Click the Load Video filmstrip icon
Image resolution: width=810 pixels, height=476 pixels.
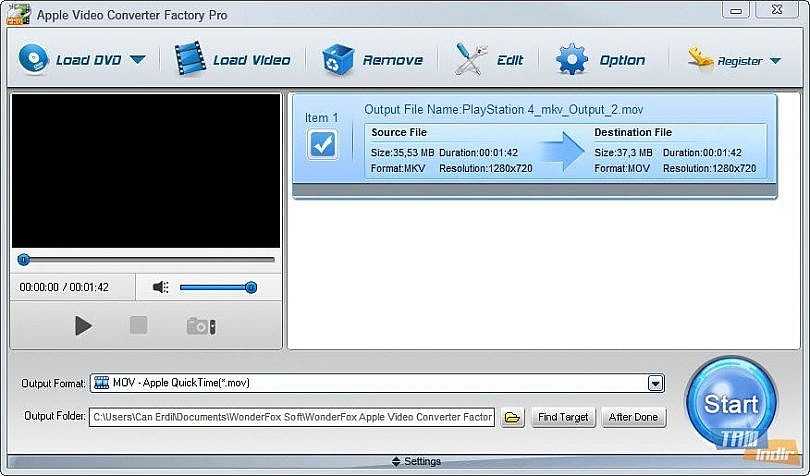pyautogui.click(x=190, y=59)
